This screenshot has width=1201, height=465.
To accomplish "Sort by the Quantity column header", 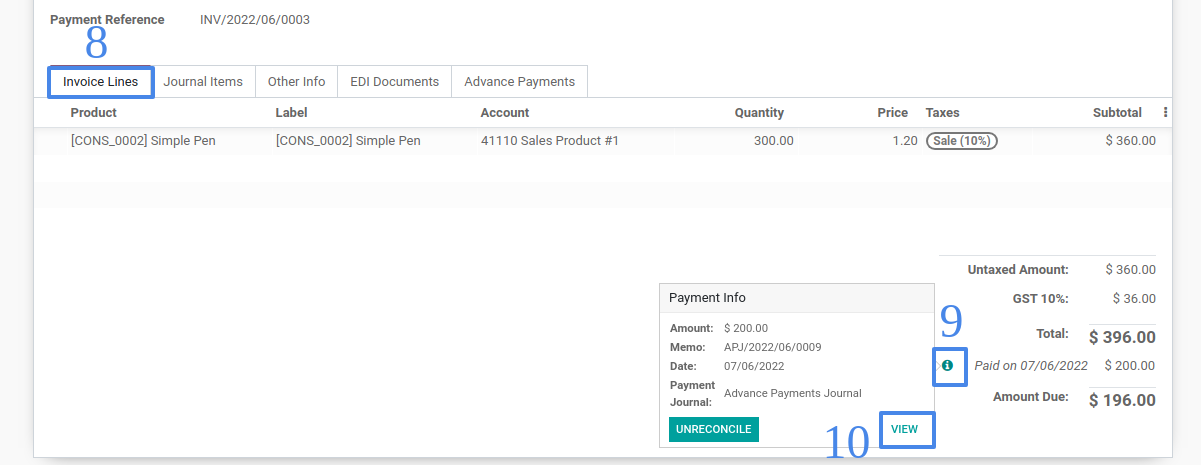I will (759, 113).
